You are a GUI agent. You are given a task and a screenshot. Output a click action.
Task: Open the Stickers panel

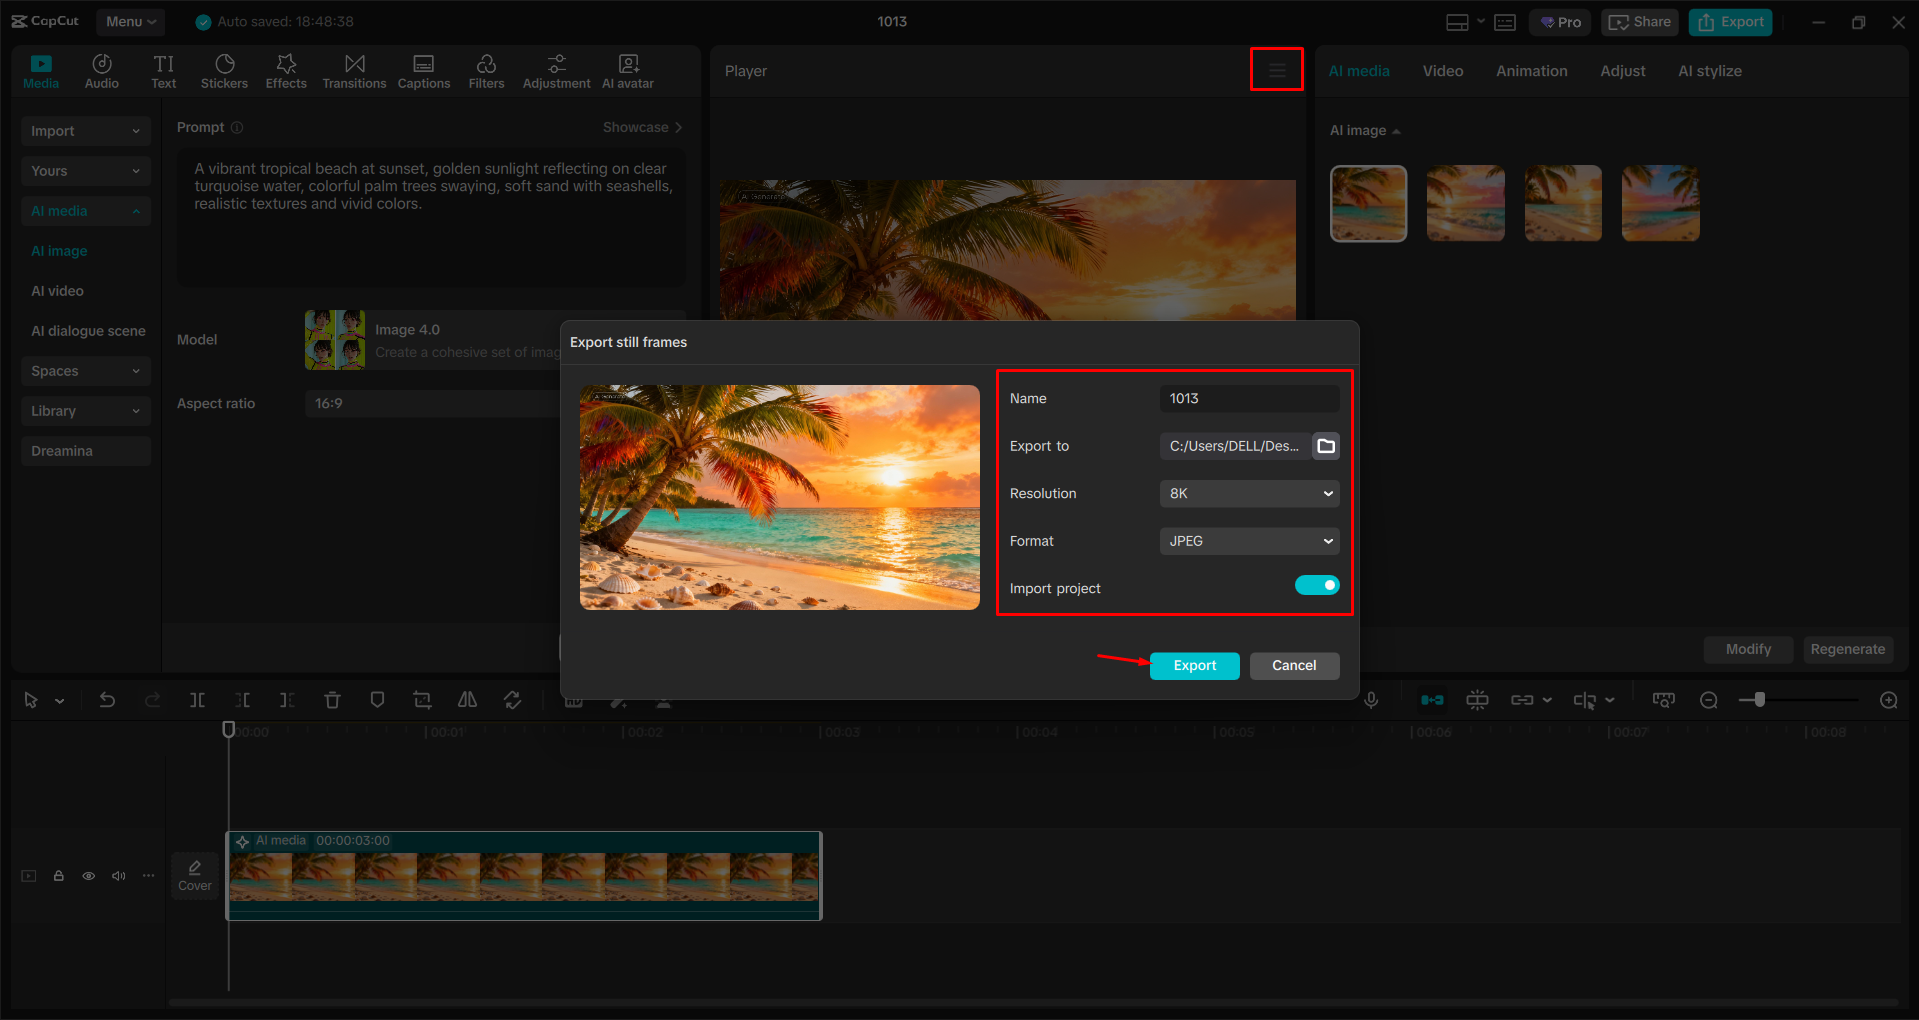pyautogui.click(x=224, y=70)
